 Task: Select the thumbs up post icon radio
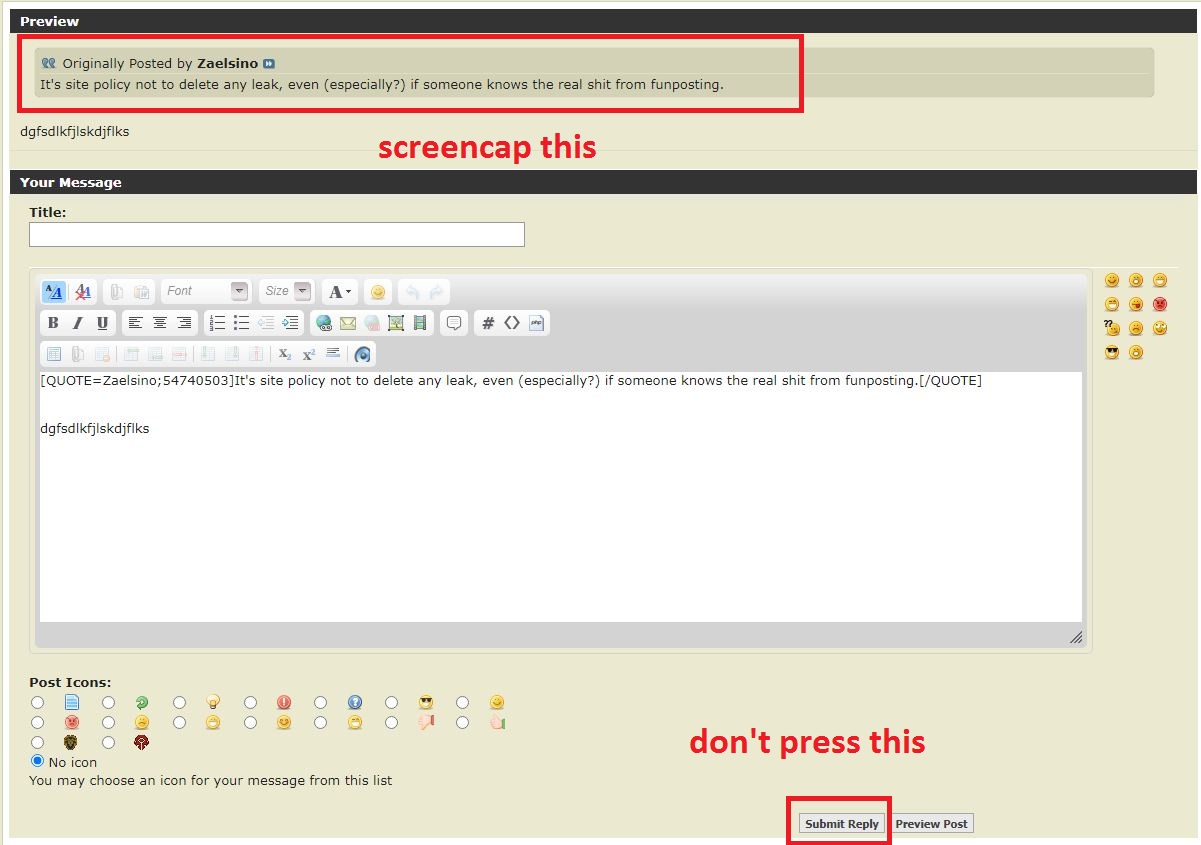point(462,722)
